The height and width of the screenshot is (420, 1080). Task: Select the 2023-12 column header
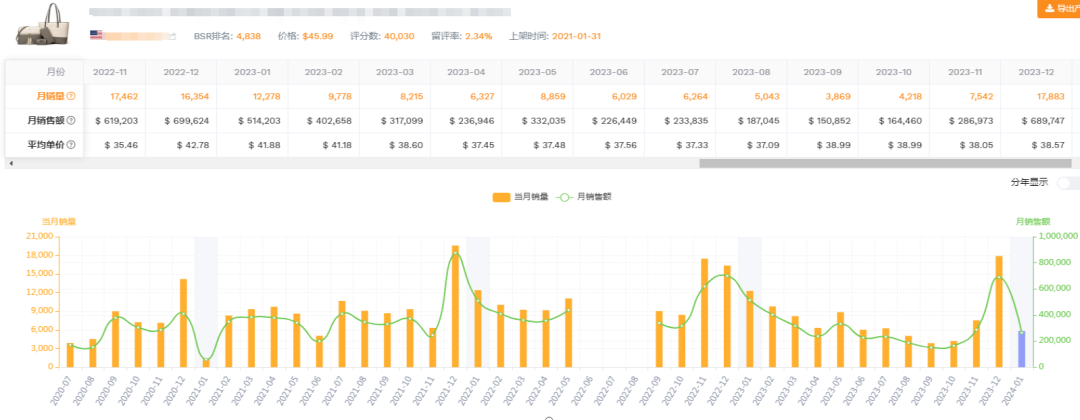point(1036,72)
